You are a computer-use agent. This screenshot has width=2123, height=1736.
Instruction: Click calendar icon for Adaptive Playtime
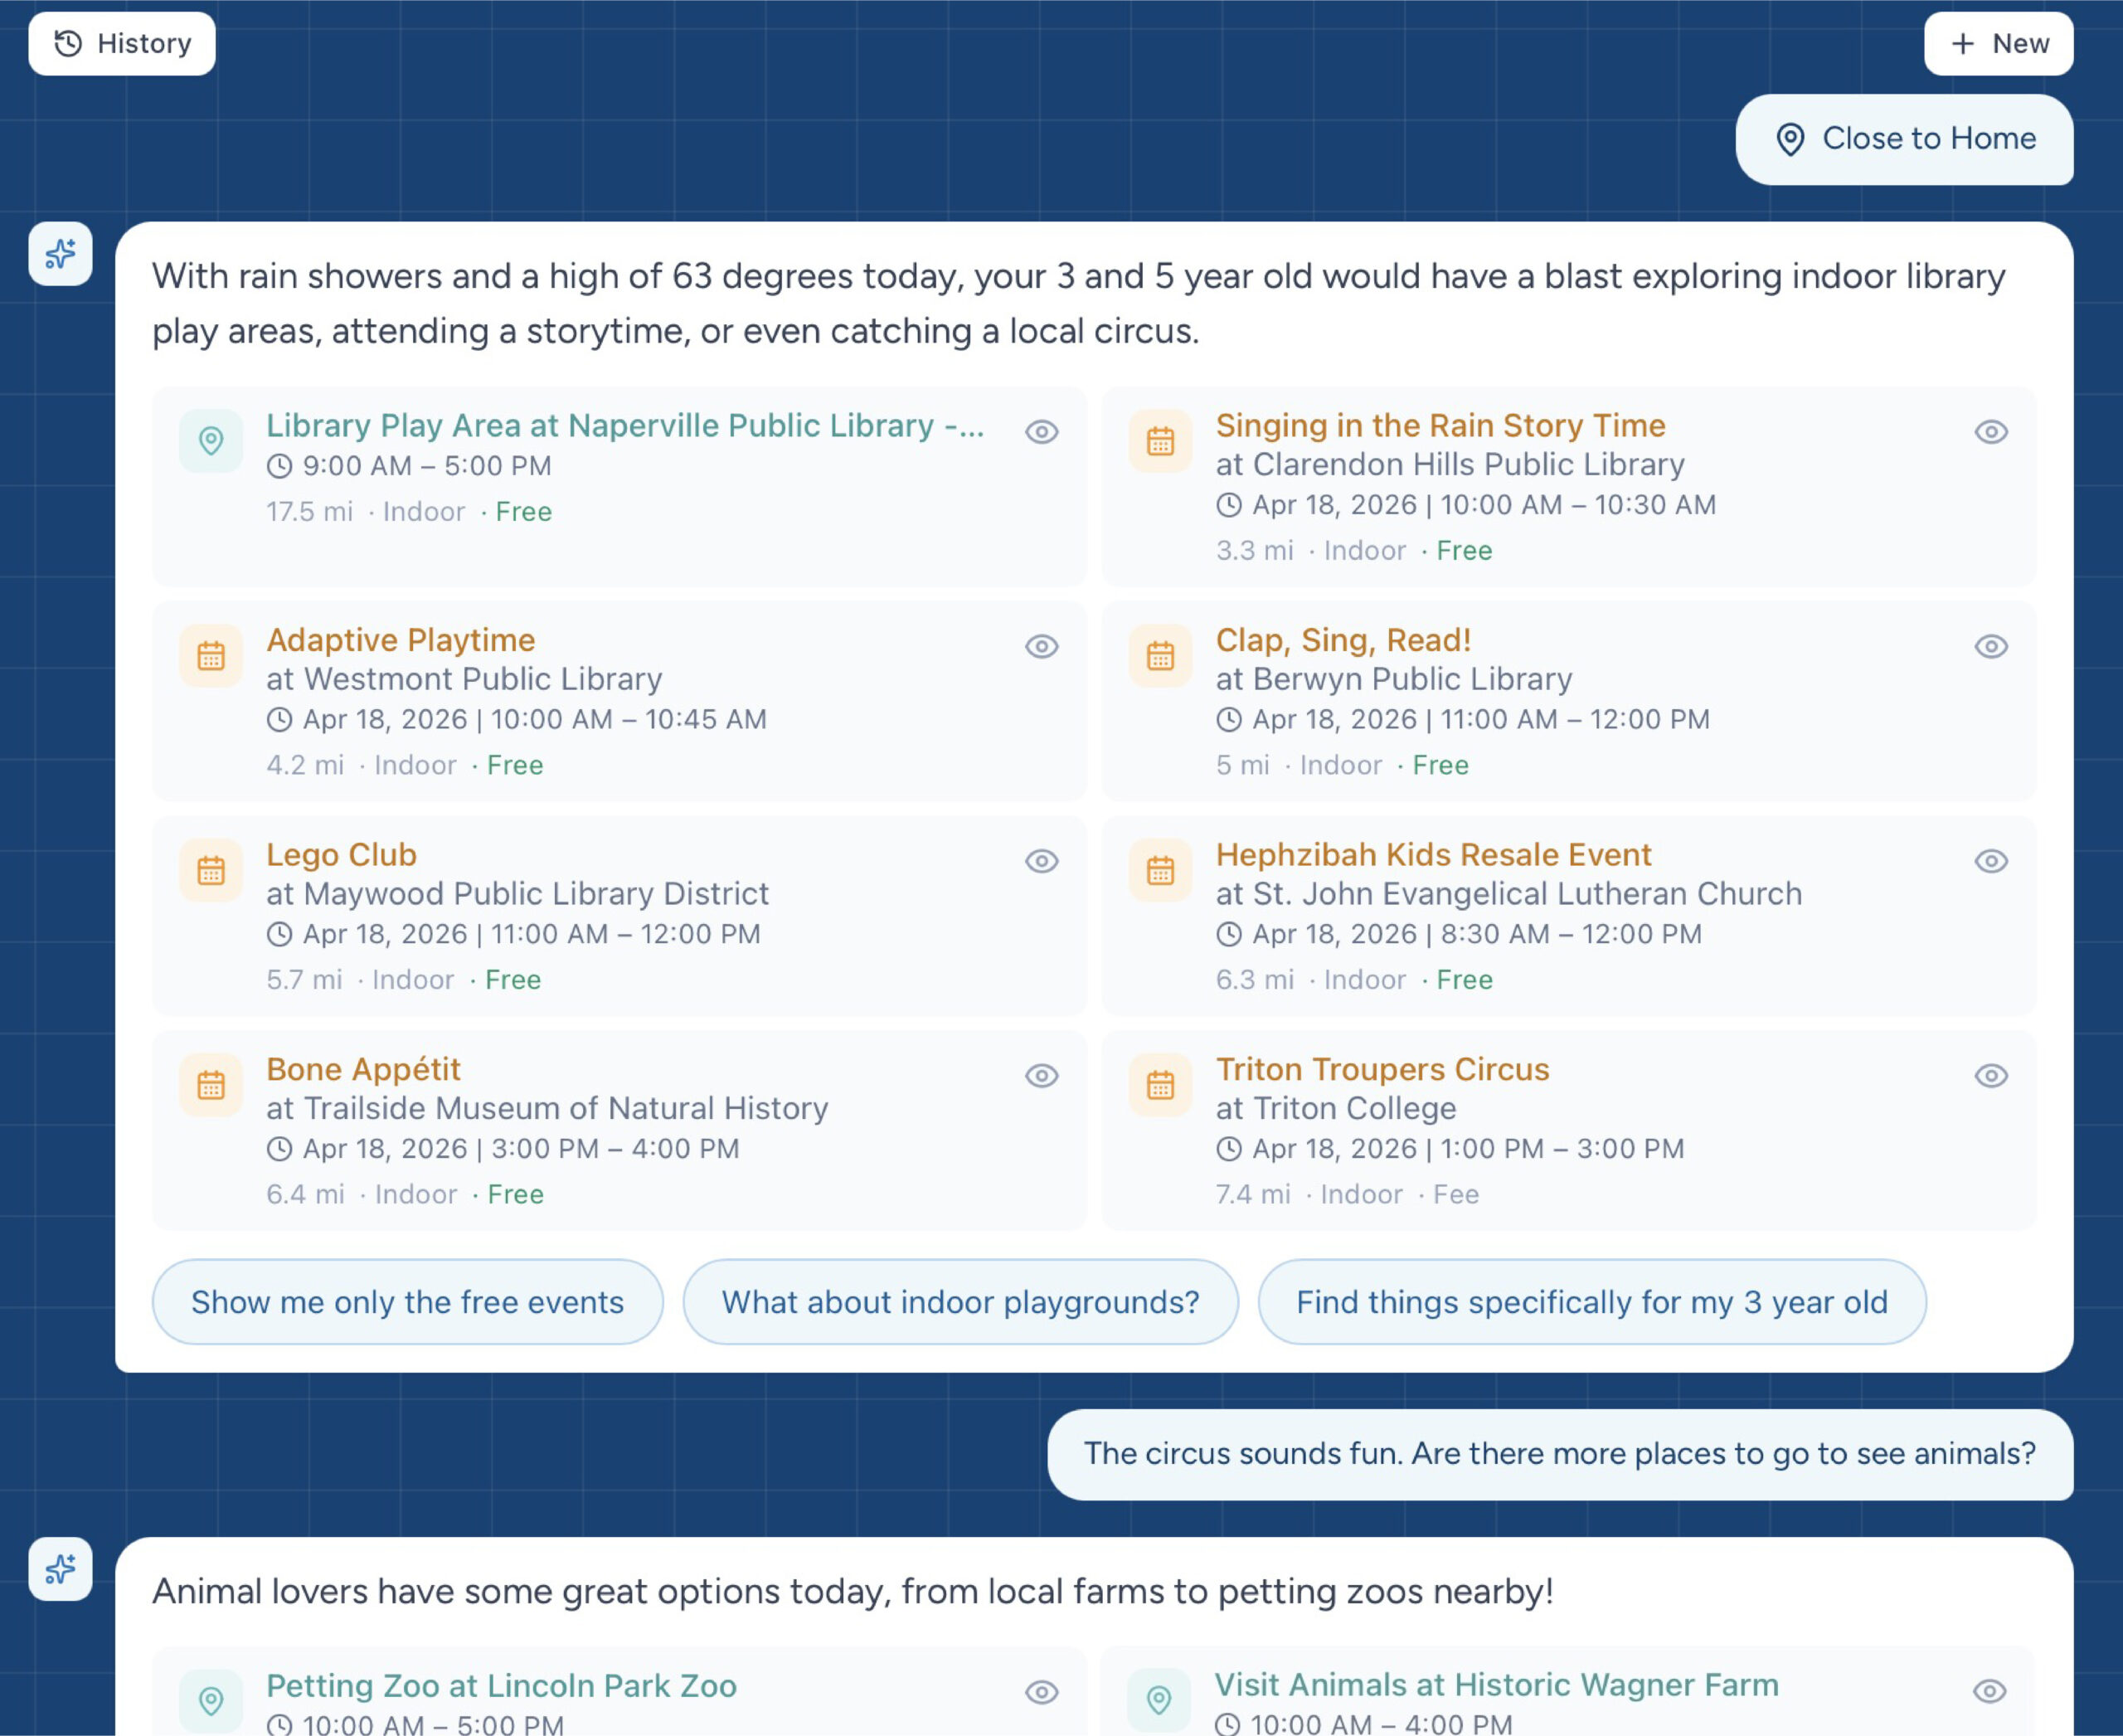coord(211,656)
